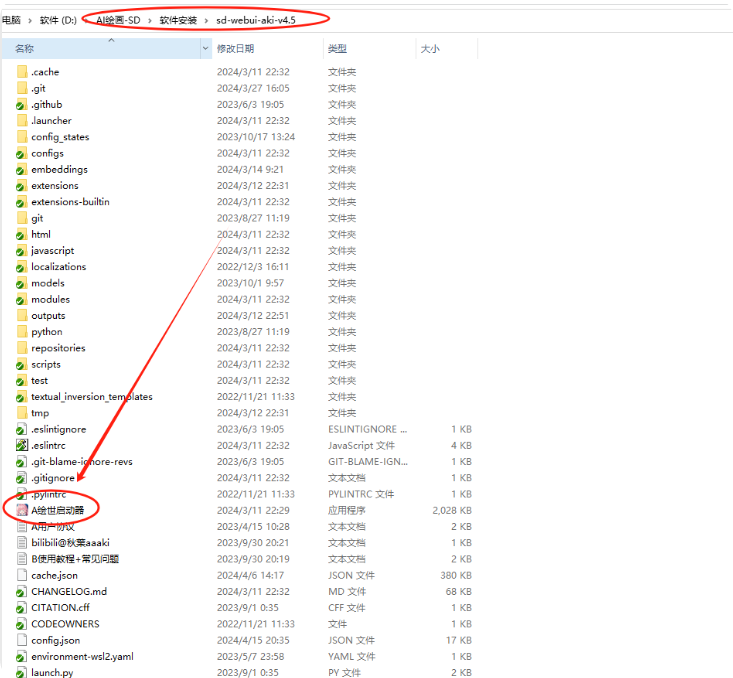Select the bilibili@秋葉aaaki text file icon
The width and height of the screenshot is (733, 678).
(x=22, y=543)
